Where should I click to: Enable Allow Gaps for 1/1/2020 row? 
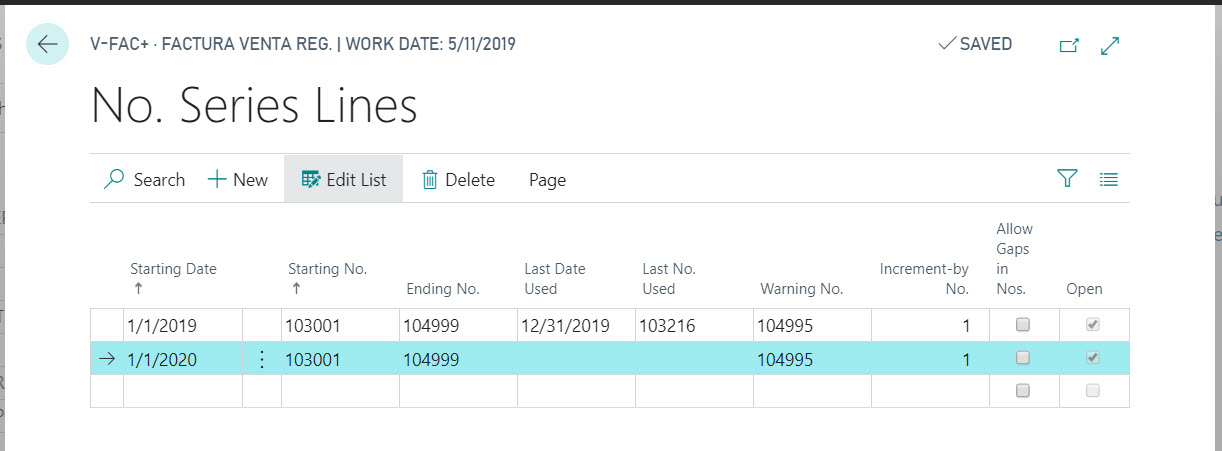[1022, 358]
